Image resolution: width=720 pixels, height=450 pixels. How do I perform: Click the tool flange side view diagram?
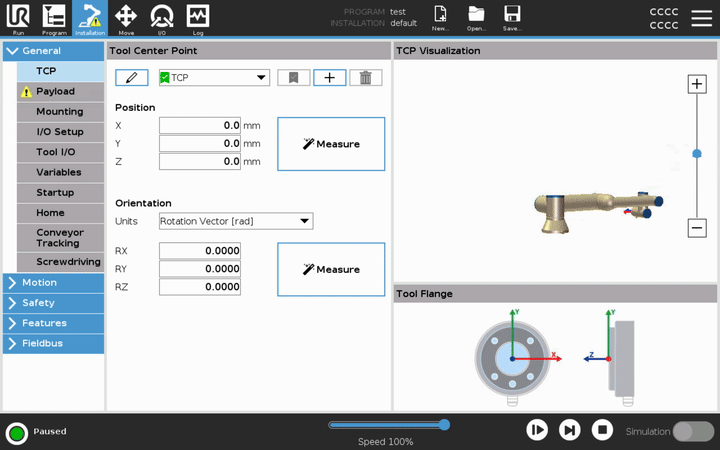pyautogui.click(x=611, y=358)
